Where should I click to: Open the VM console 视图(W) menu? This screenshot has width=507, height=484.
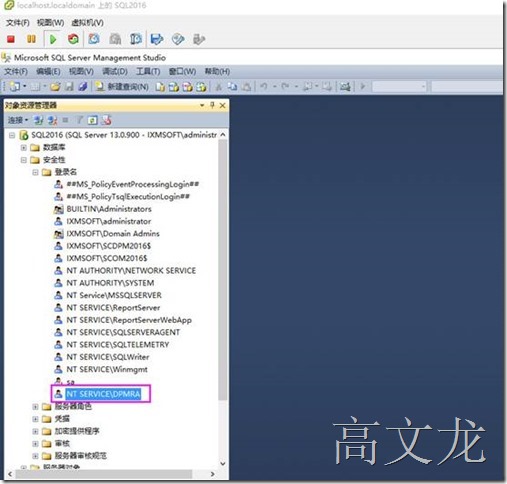50,23
